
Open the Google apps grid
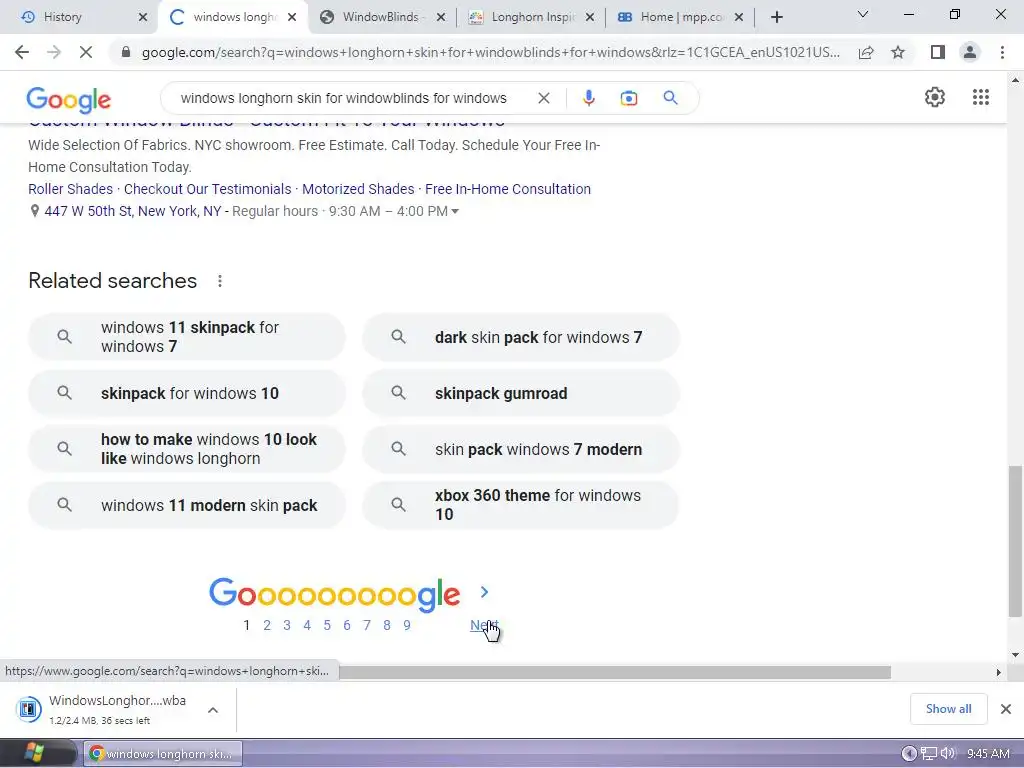pyautogui.click(x=981, y=97)
